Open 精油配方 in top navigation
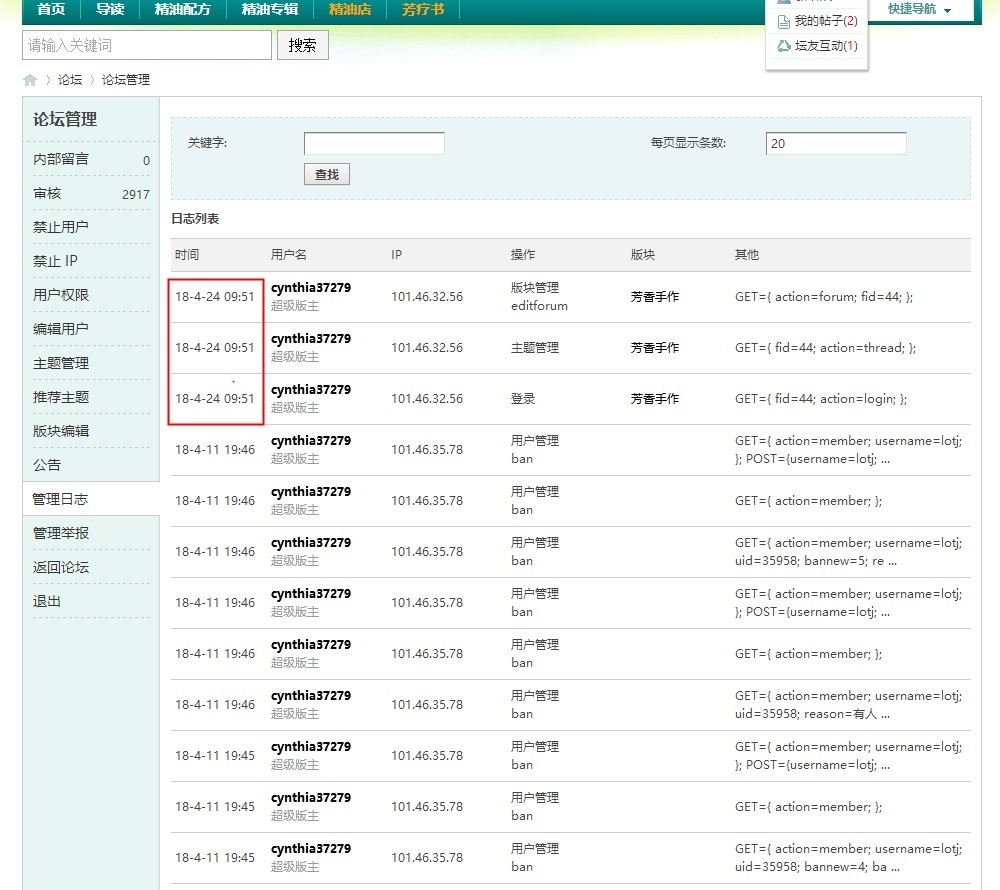 pyautogui.click(x=182, y=9)
